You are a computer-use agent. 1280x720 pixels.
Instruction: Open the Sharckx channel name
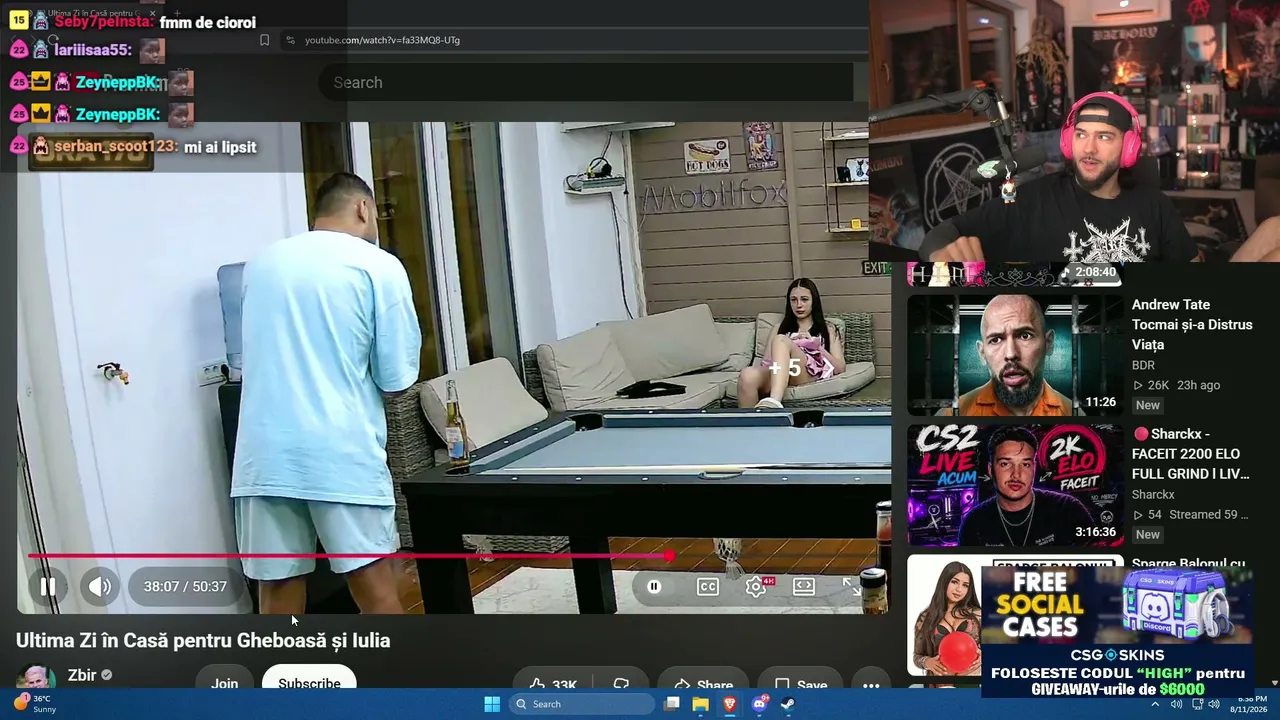(x=1153, y=494)
